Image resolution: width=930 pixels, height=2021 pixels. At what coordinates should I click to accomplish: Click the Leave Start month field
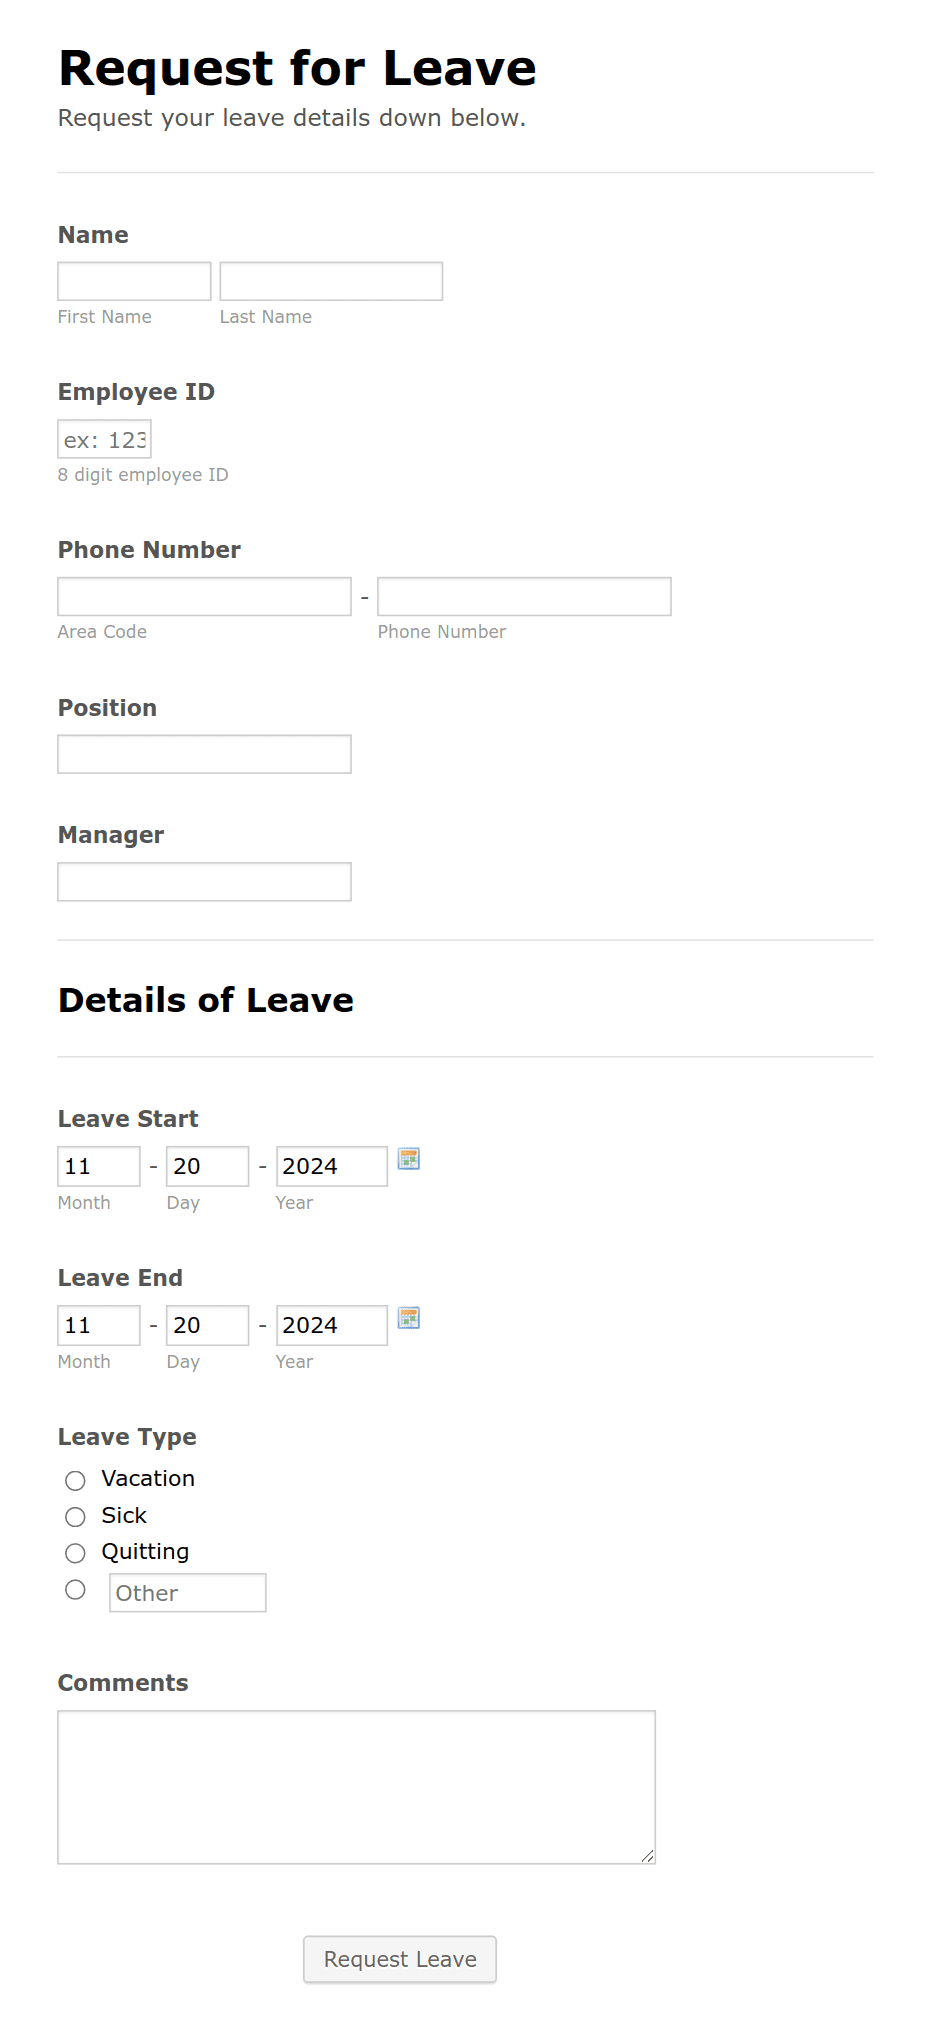click(99, 1166)
